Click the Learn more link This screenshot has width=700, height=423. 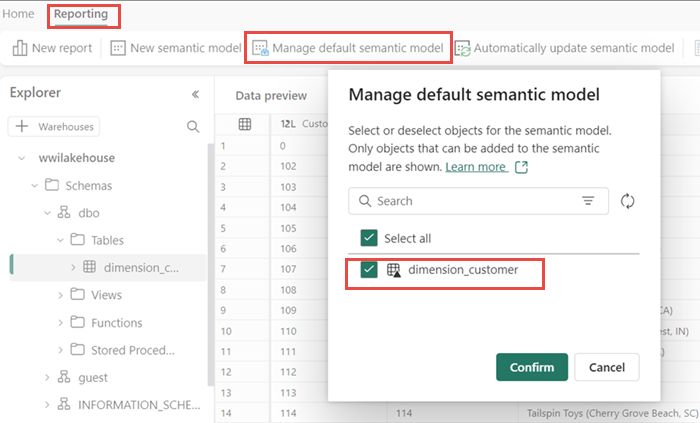(x=476, y=167)
